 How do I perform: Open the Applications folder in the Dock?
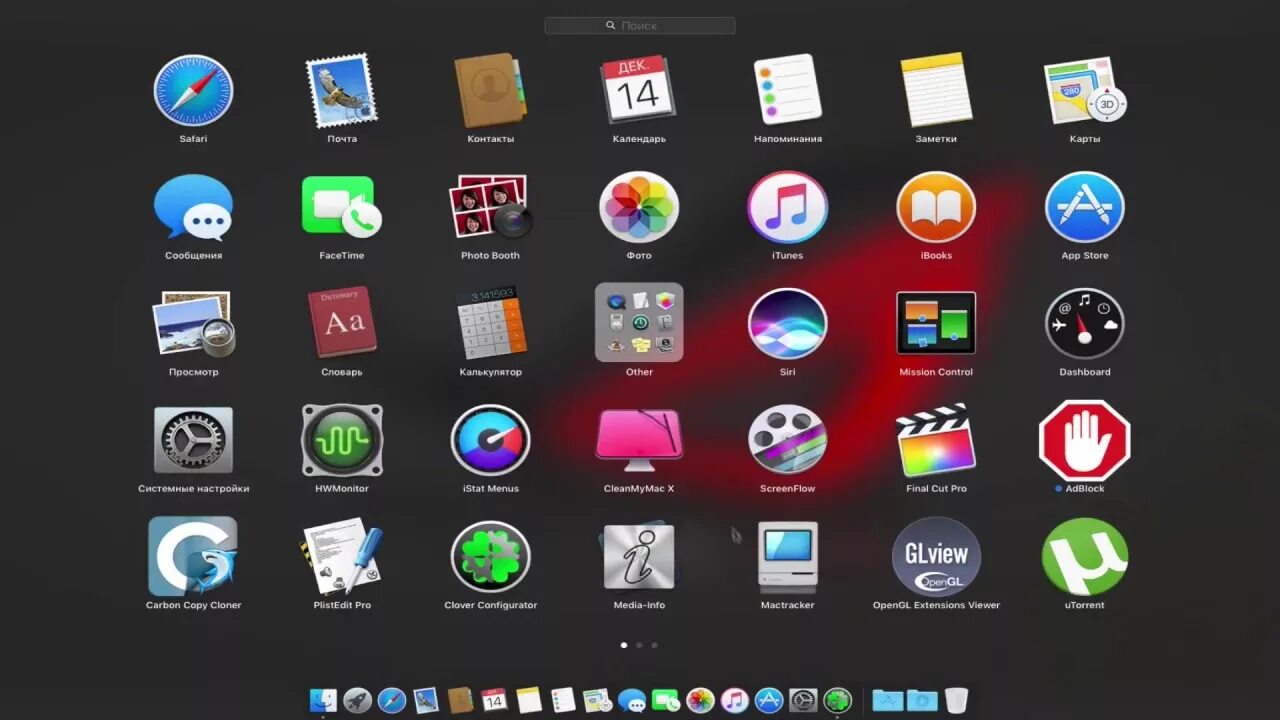(x=887, y=700)
